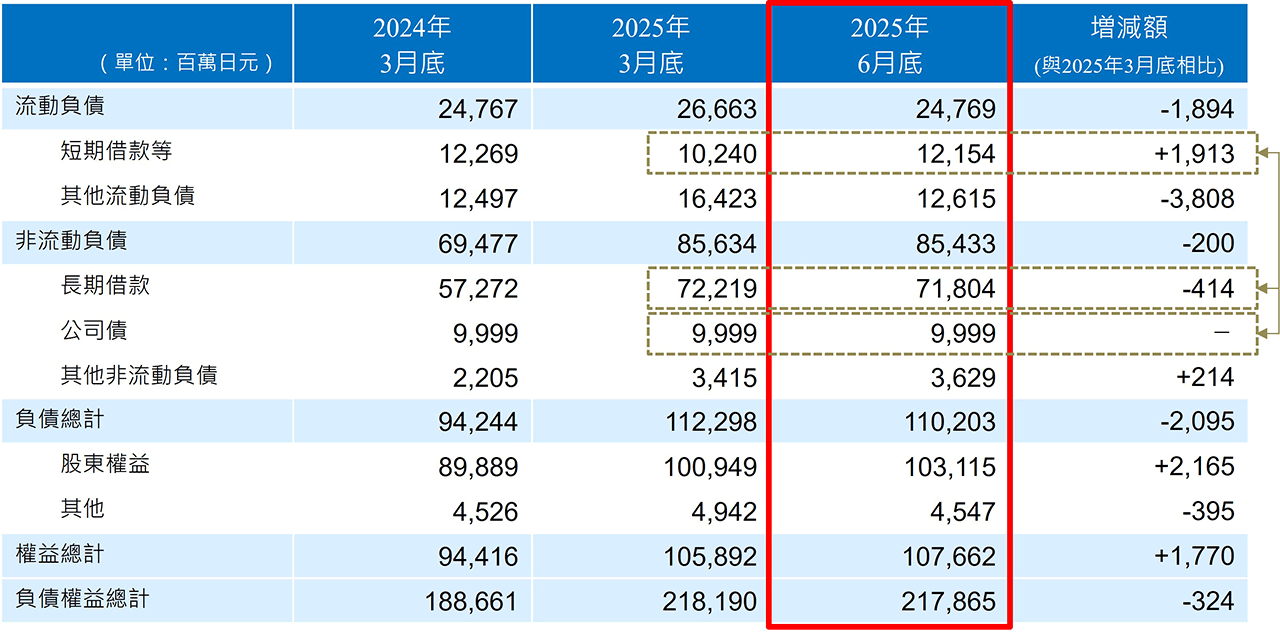Click the value 103,115
The height and width of the screenshot is (633, 1280).
coord(950,468)
